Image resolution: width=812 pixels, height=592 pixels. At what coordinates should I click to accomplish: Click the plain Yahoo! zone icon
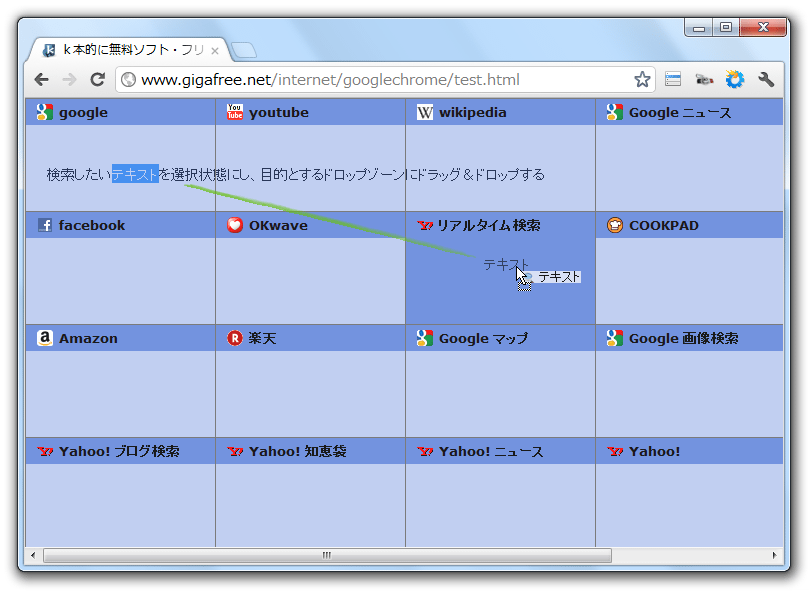(615, 451)
